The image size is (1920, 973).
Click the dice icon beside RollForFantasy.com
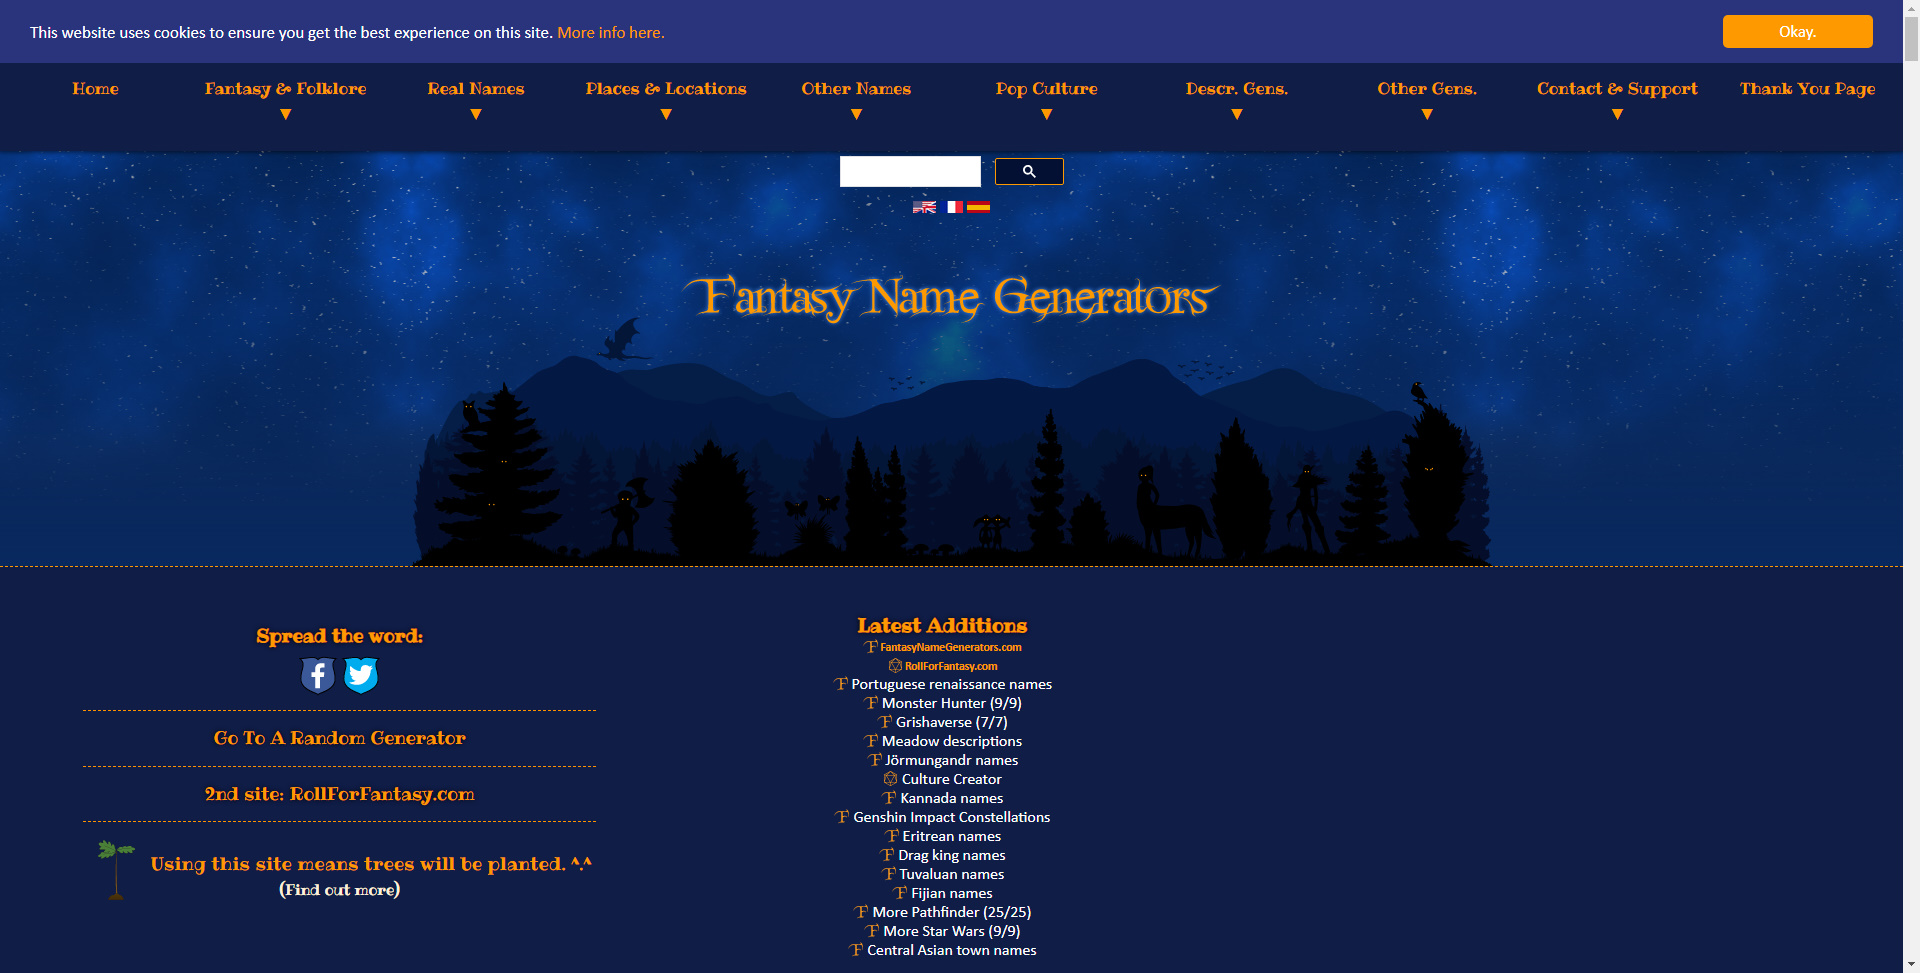click(x=895, y=666)
